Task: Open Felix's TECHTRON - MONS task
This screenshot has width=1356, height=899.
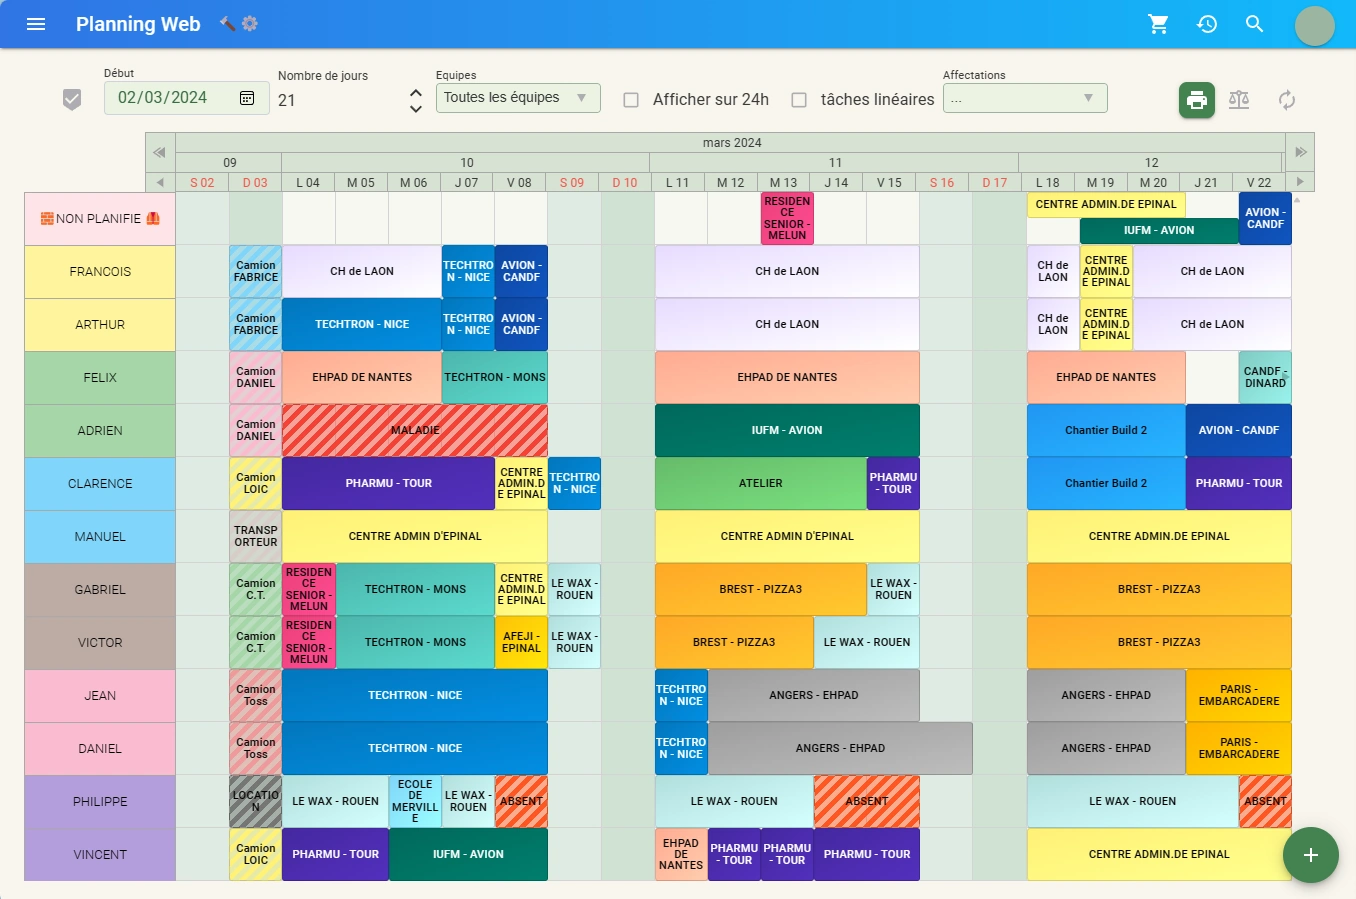Action: pos(494,378)
